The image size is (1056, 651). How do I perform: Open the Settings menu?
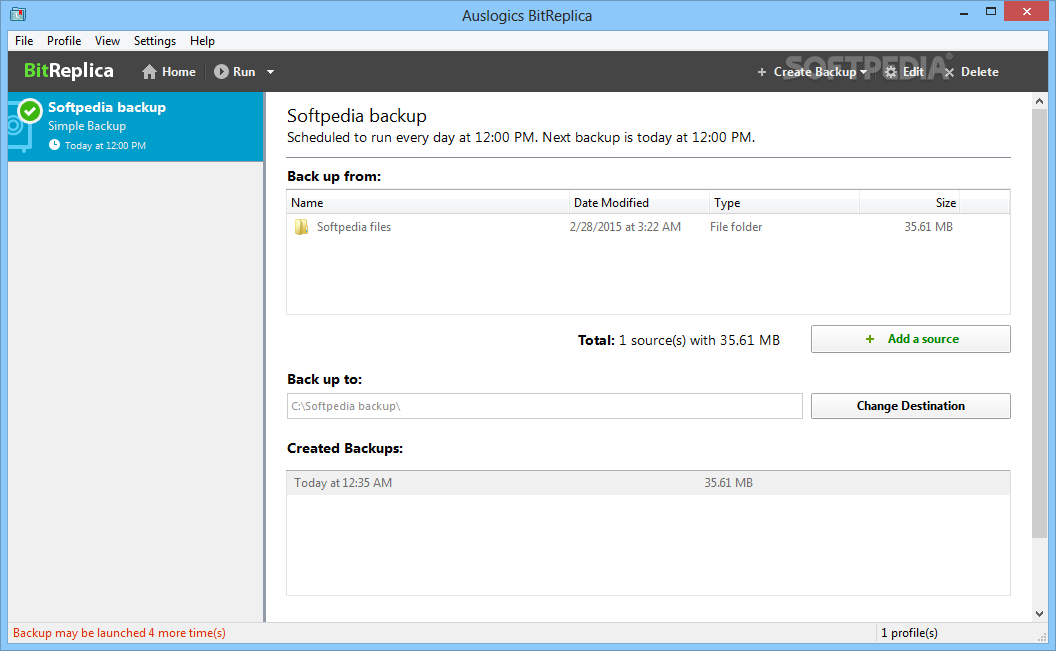click(155, 41)
